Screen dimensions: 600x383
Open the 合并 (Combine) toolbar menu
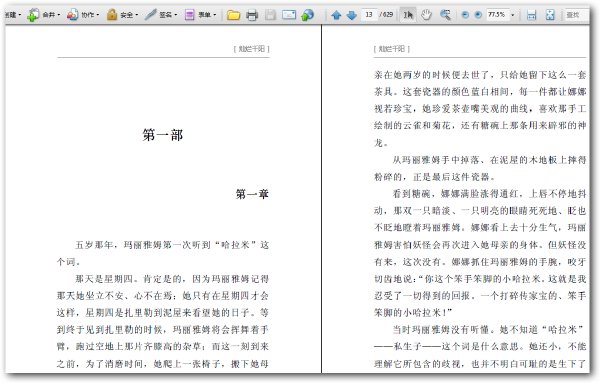tap(43, 15)
